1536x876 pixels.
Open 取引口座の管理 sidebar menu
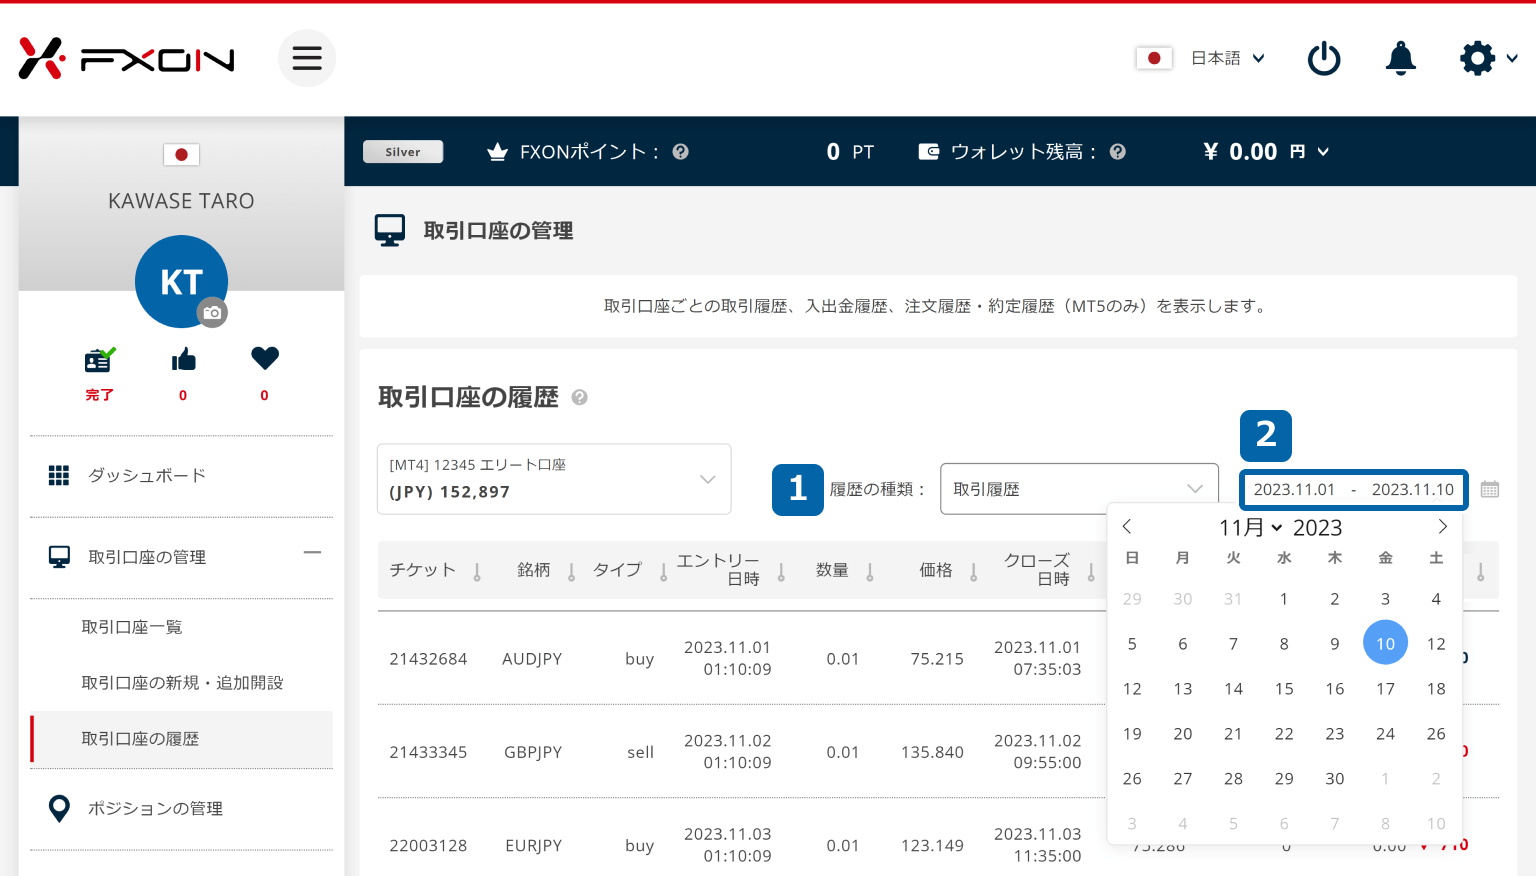point(147,557)
